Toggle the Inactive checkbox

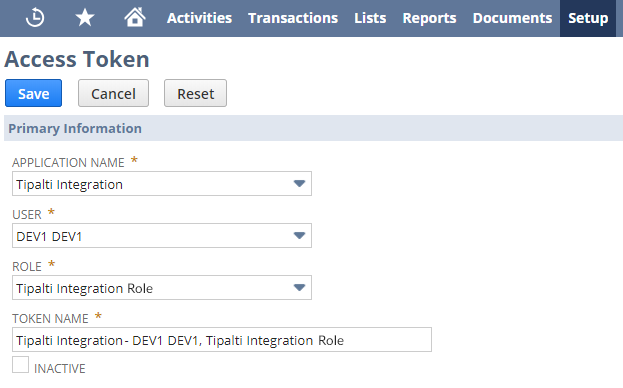[x=20, y=365]
